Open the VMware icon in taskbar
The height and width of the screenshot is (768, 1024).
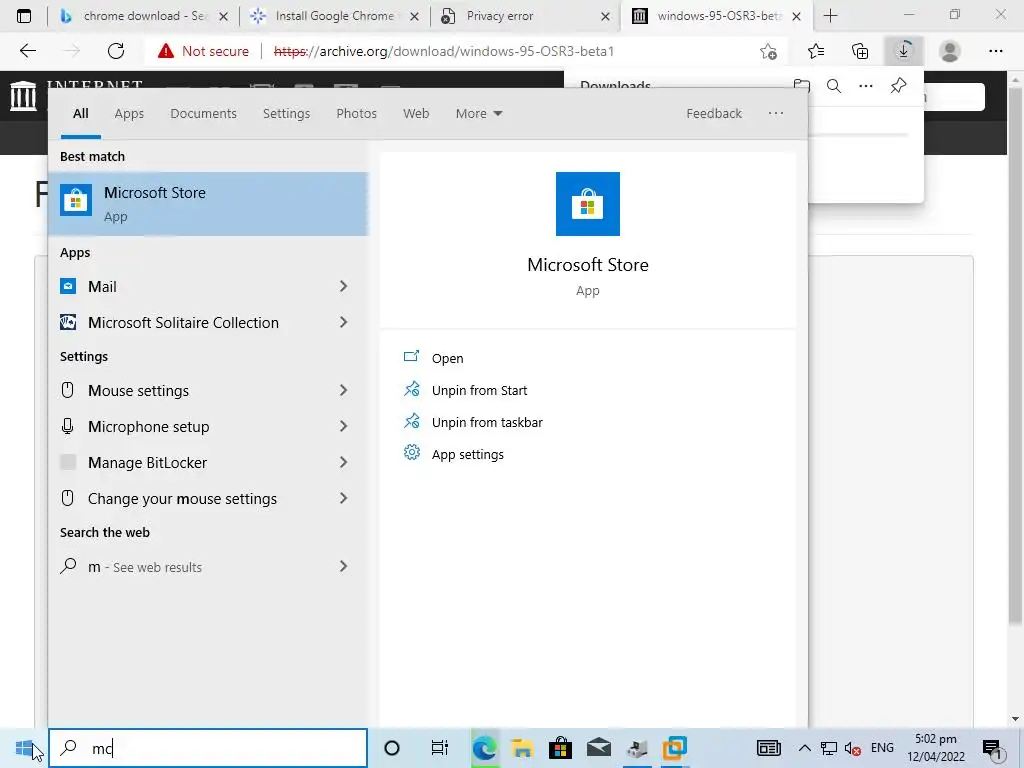pos(675,748)
